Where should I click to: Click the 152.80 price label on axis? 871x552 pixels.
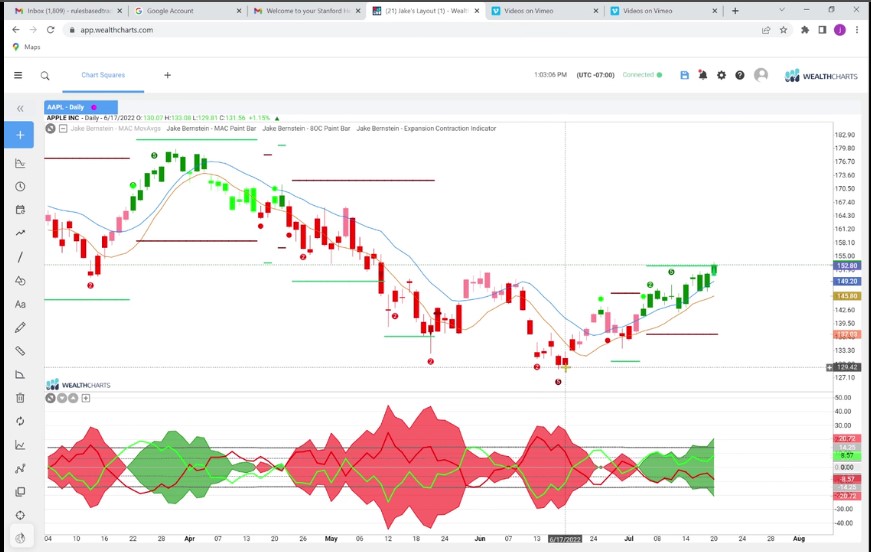(847, 266)
